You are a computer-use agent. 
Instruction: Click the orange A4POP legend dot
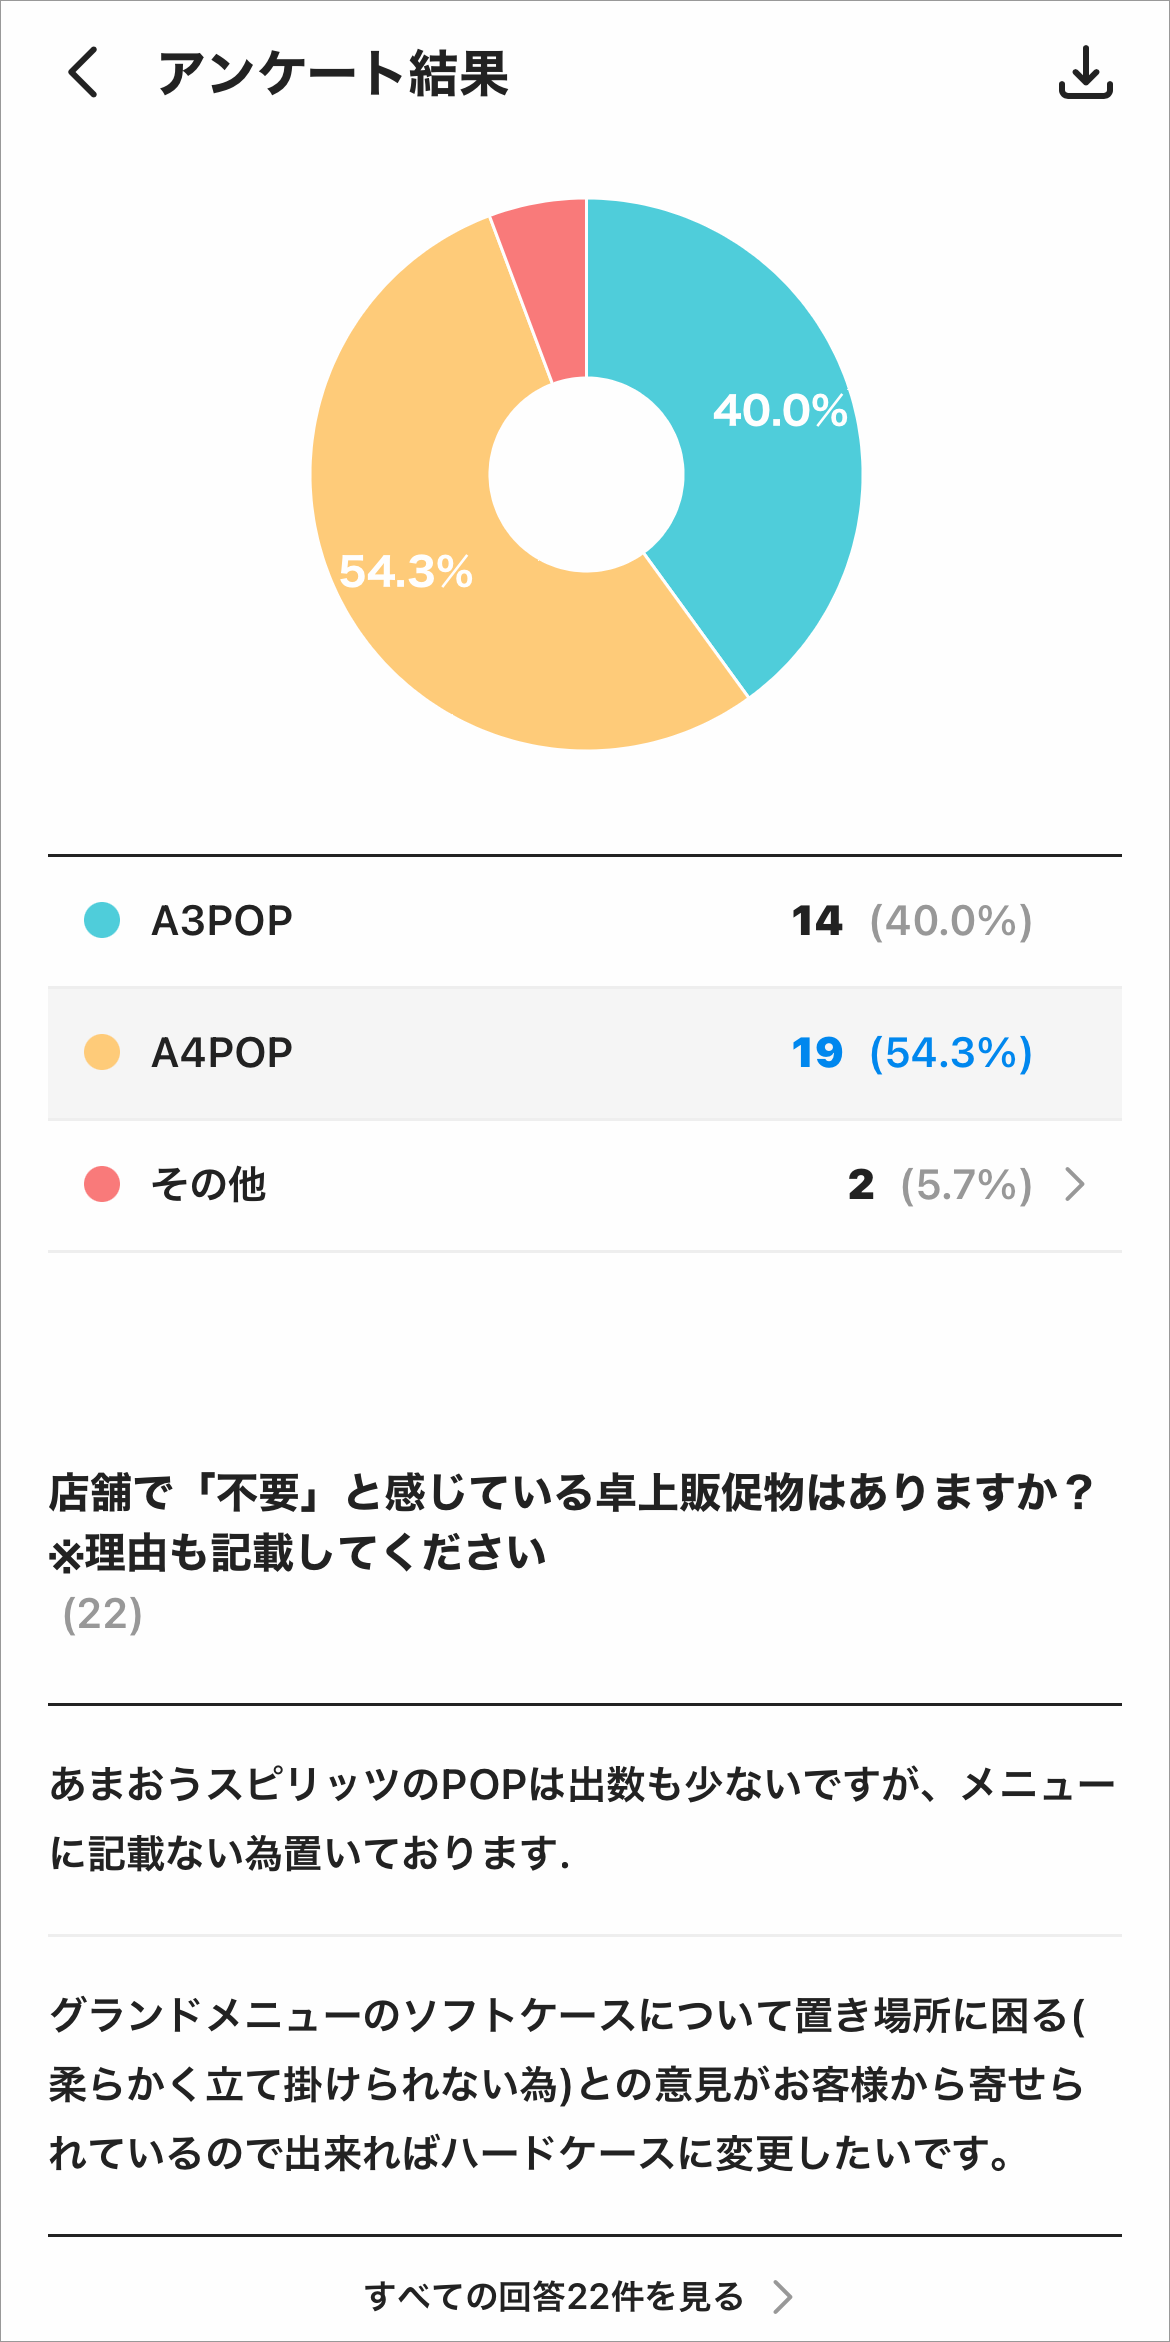click(102, 1052)
